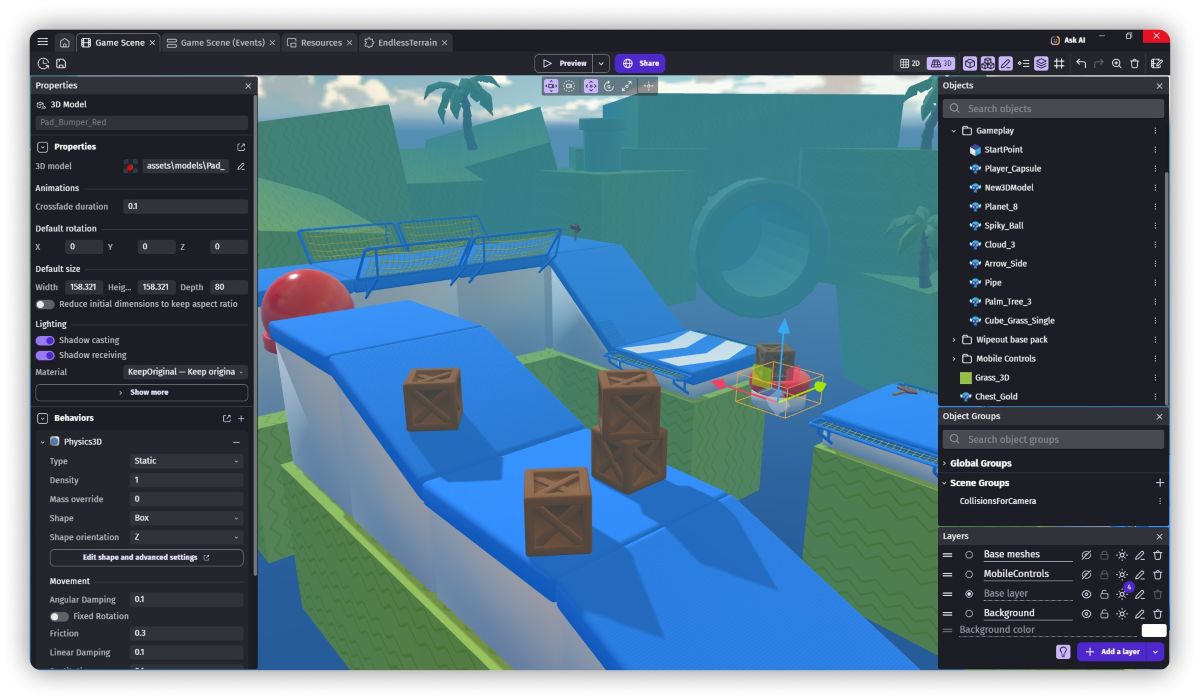Toggle the grid overlay icon in the toolbar
1200x700 pixels.
(x=1058, y=62)
